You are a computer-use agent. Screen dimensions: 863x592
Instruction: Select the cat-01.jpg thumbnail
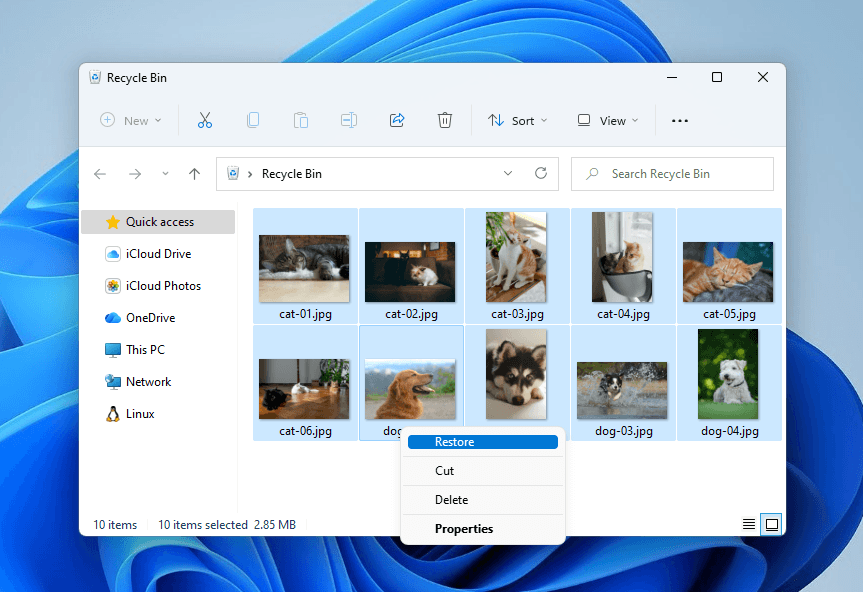point(304,268)
